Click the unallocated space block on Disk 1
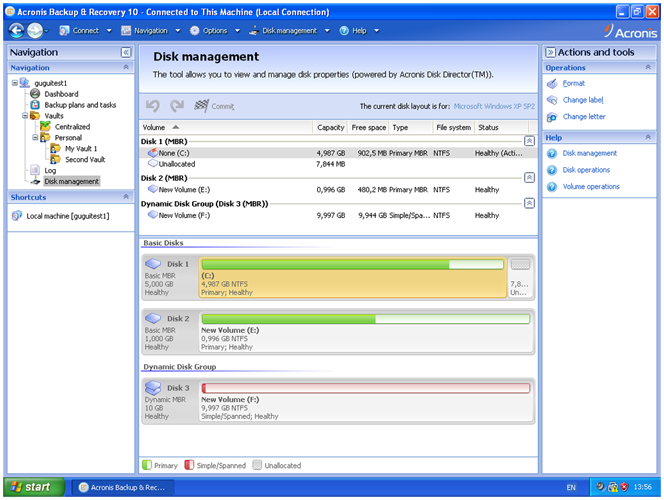This screenshot has width=664, height=500. pos(520,277)
